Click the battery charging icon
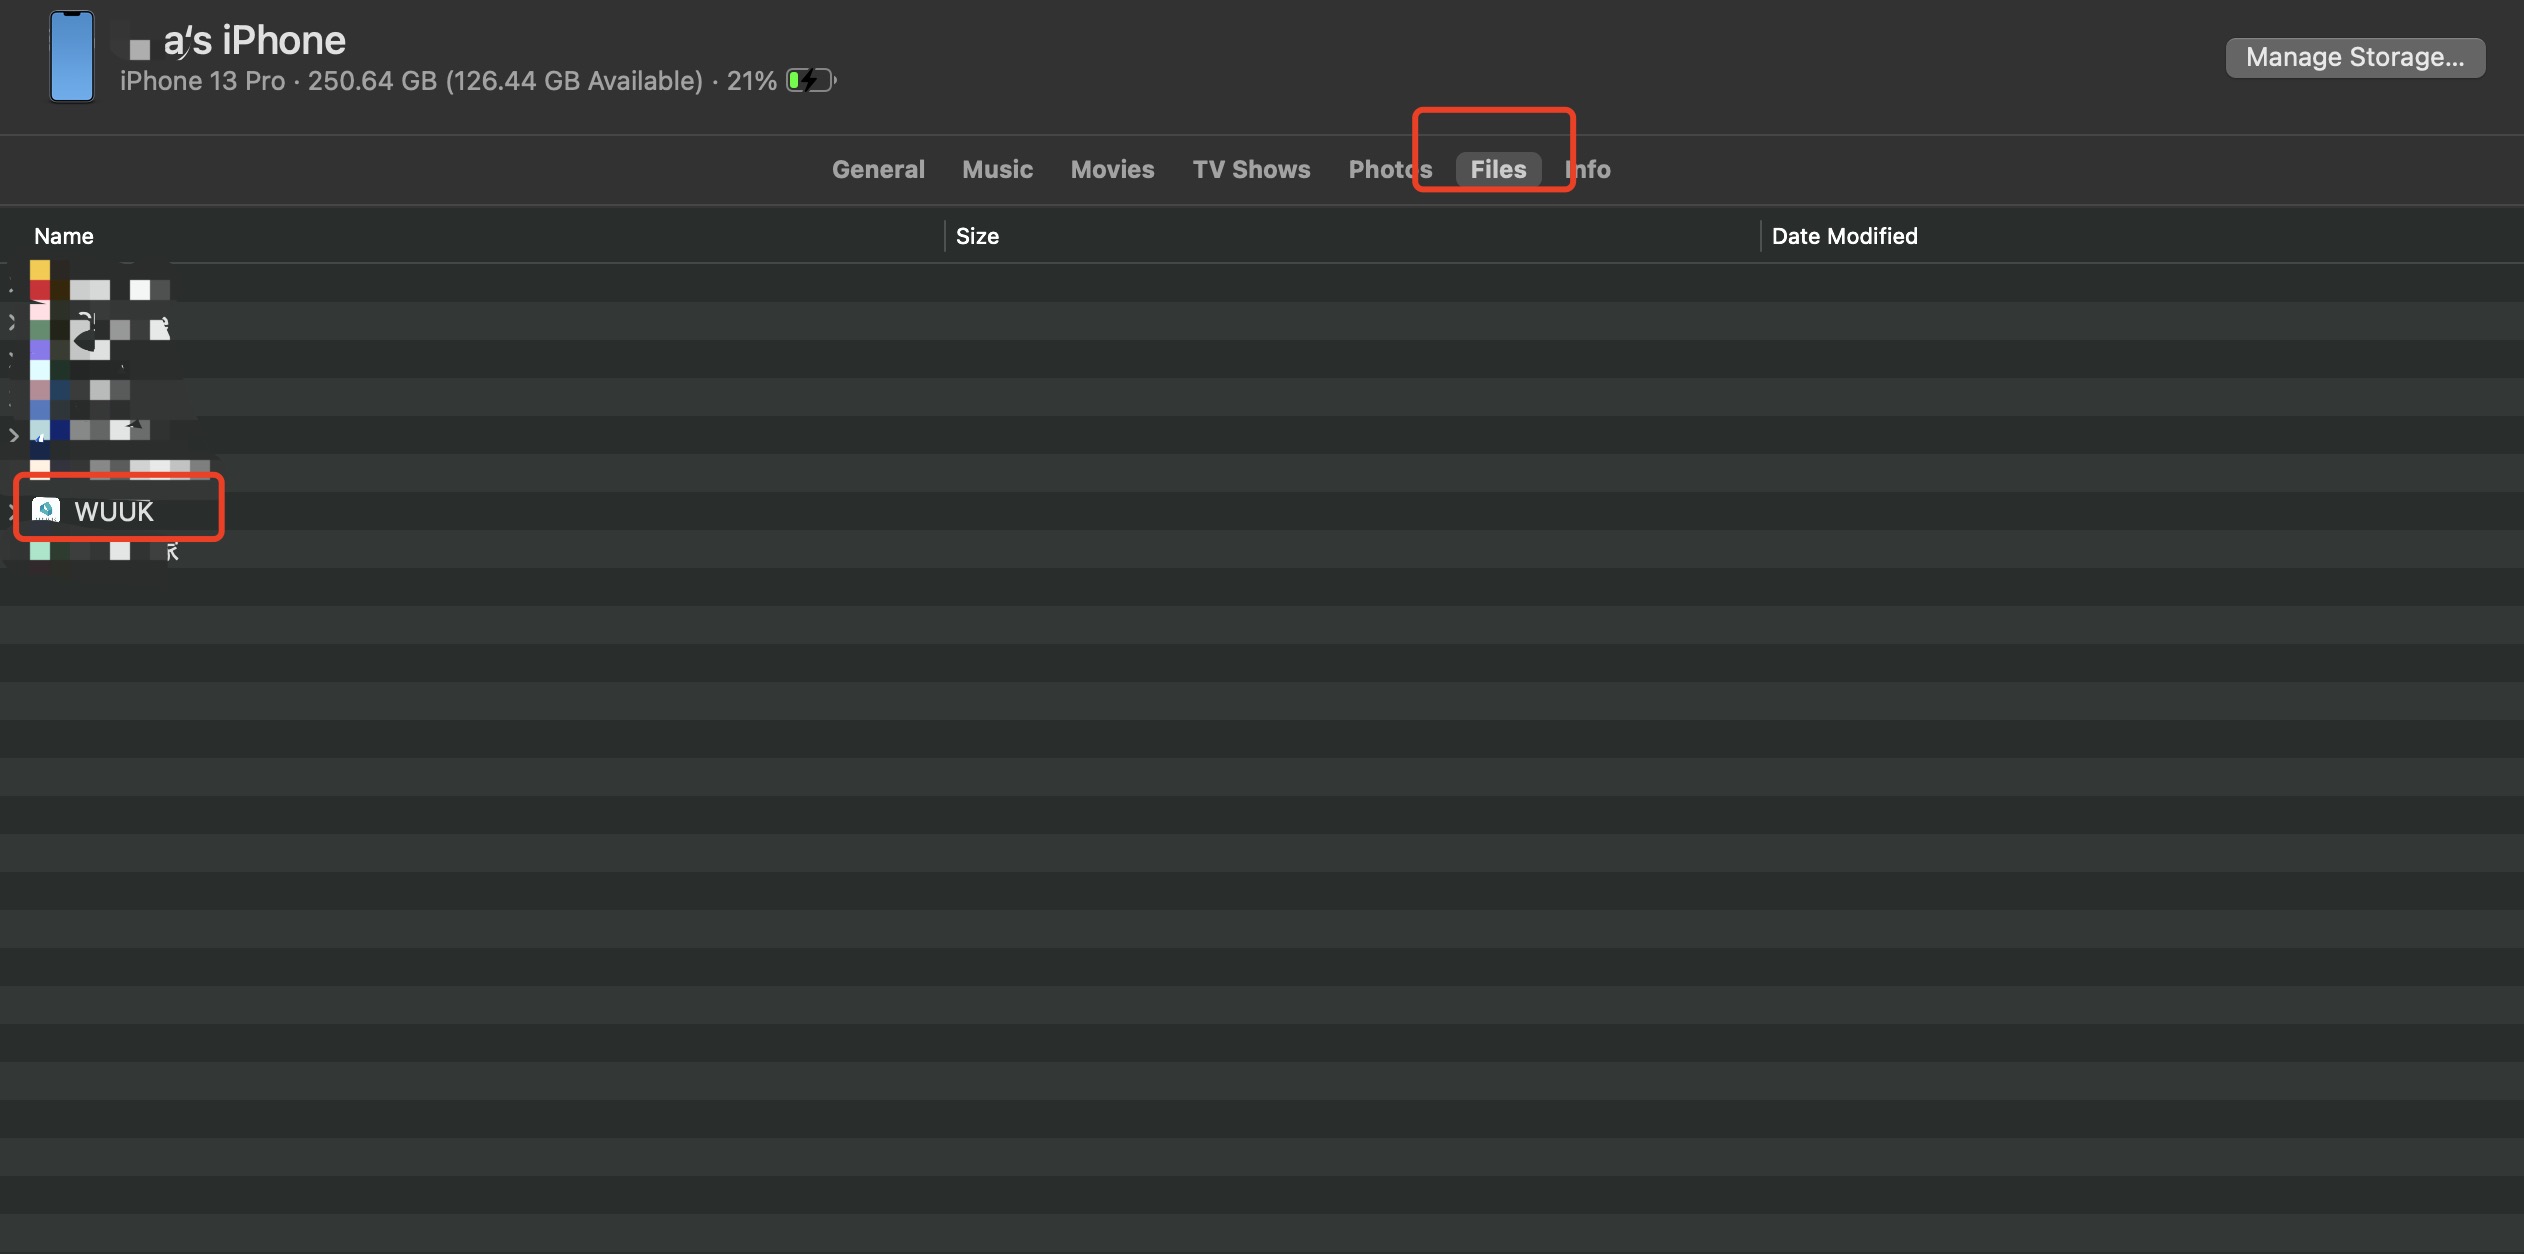The width and height of the screenshot is (2524, 1254). pos(810,80)
